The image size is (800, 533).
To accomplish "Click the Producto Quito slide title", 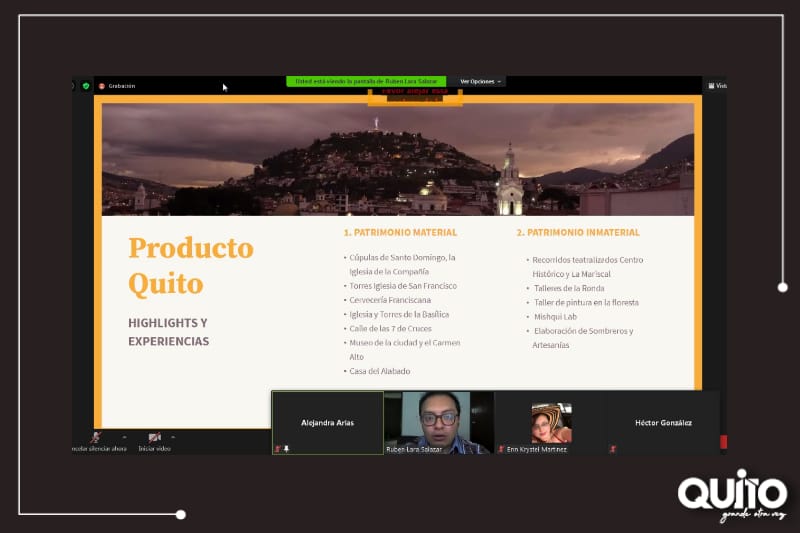I will 190,265.
